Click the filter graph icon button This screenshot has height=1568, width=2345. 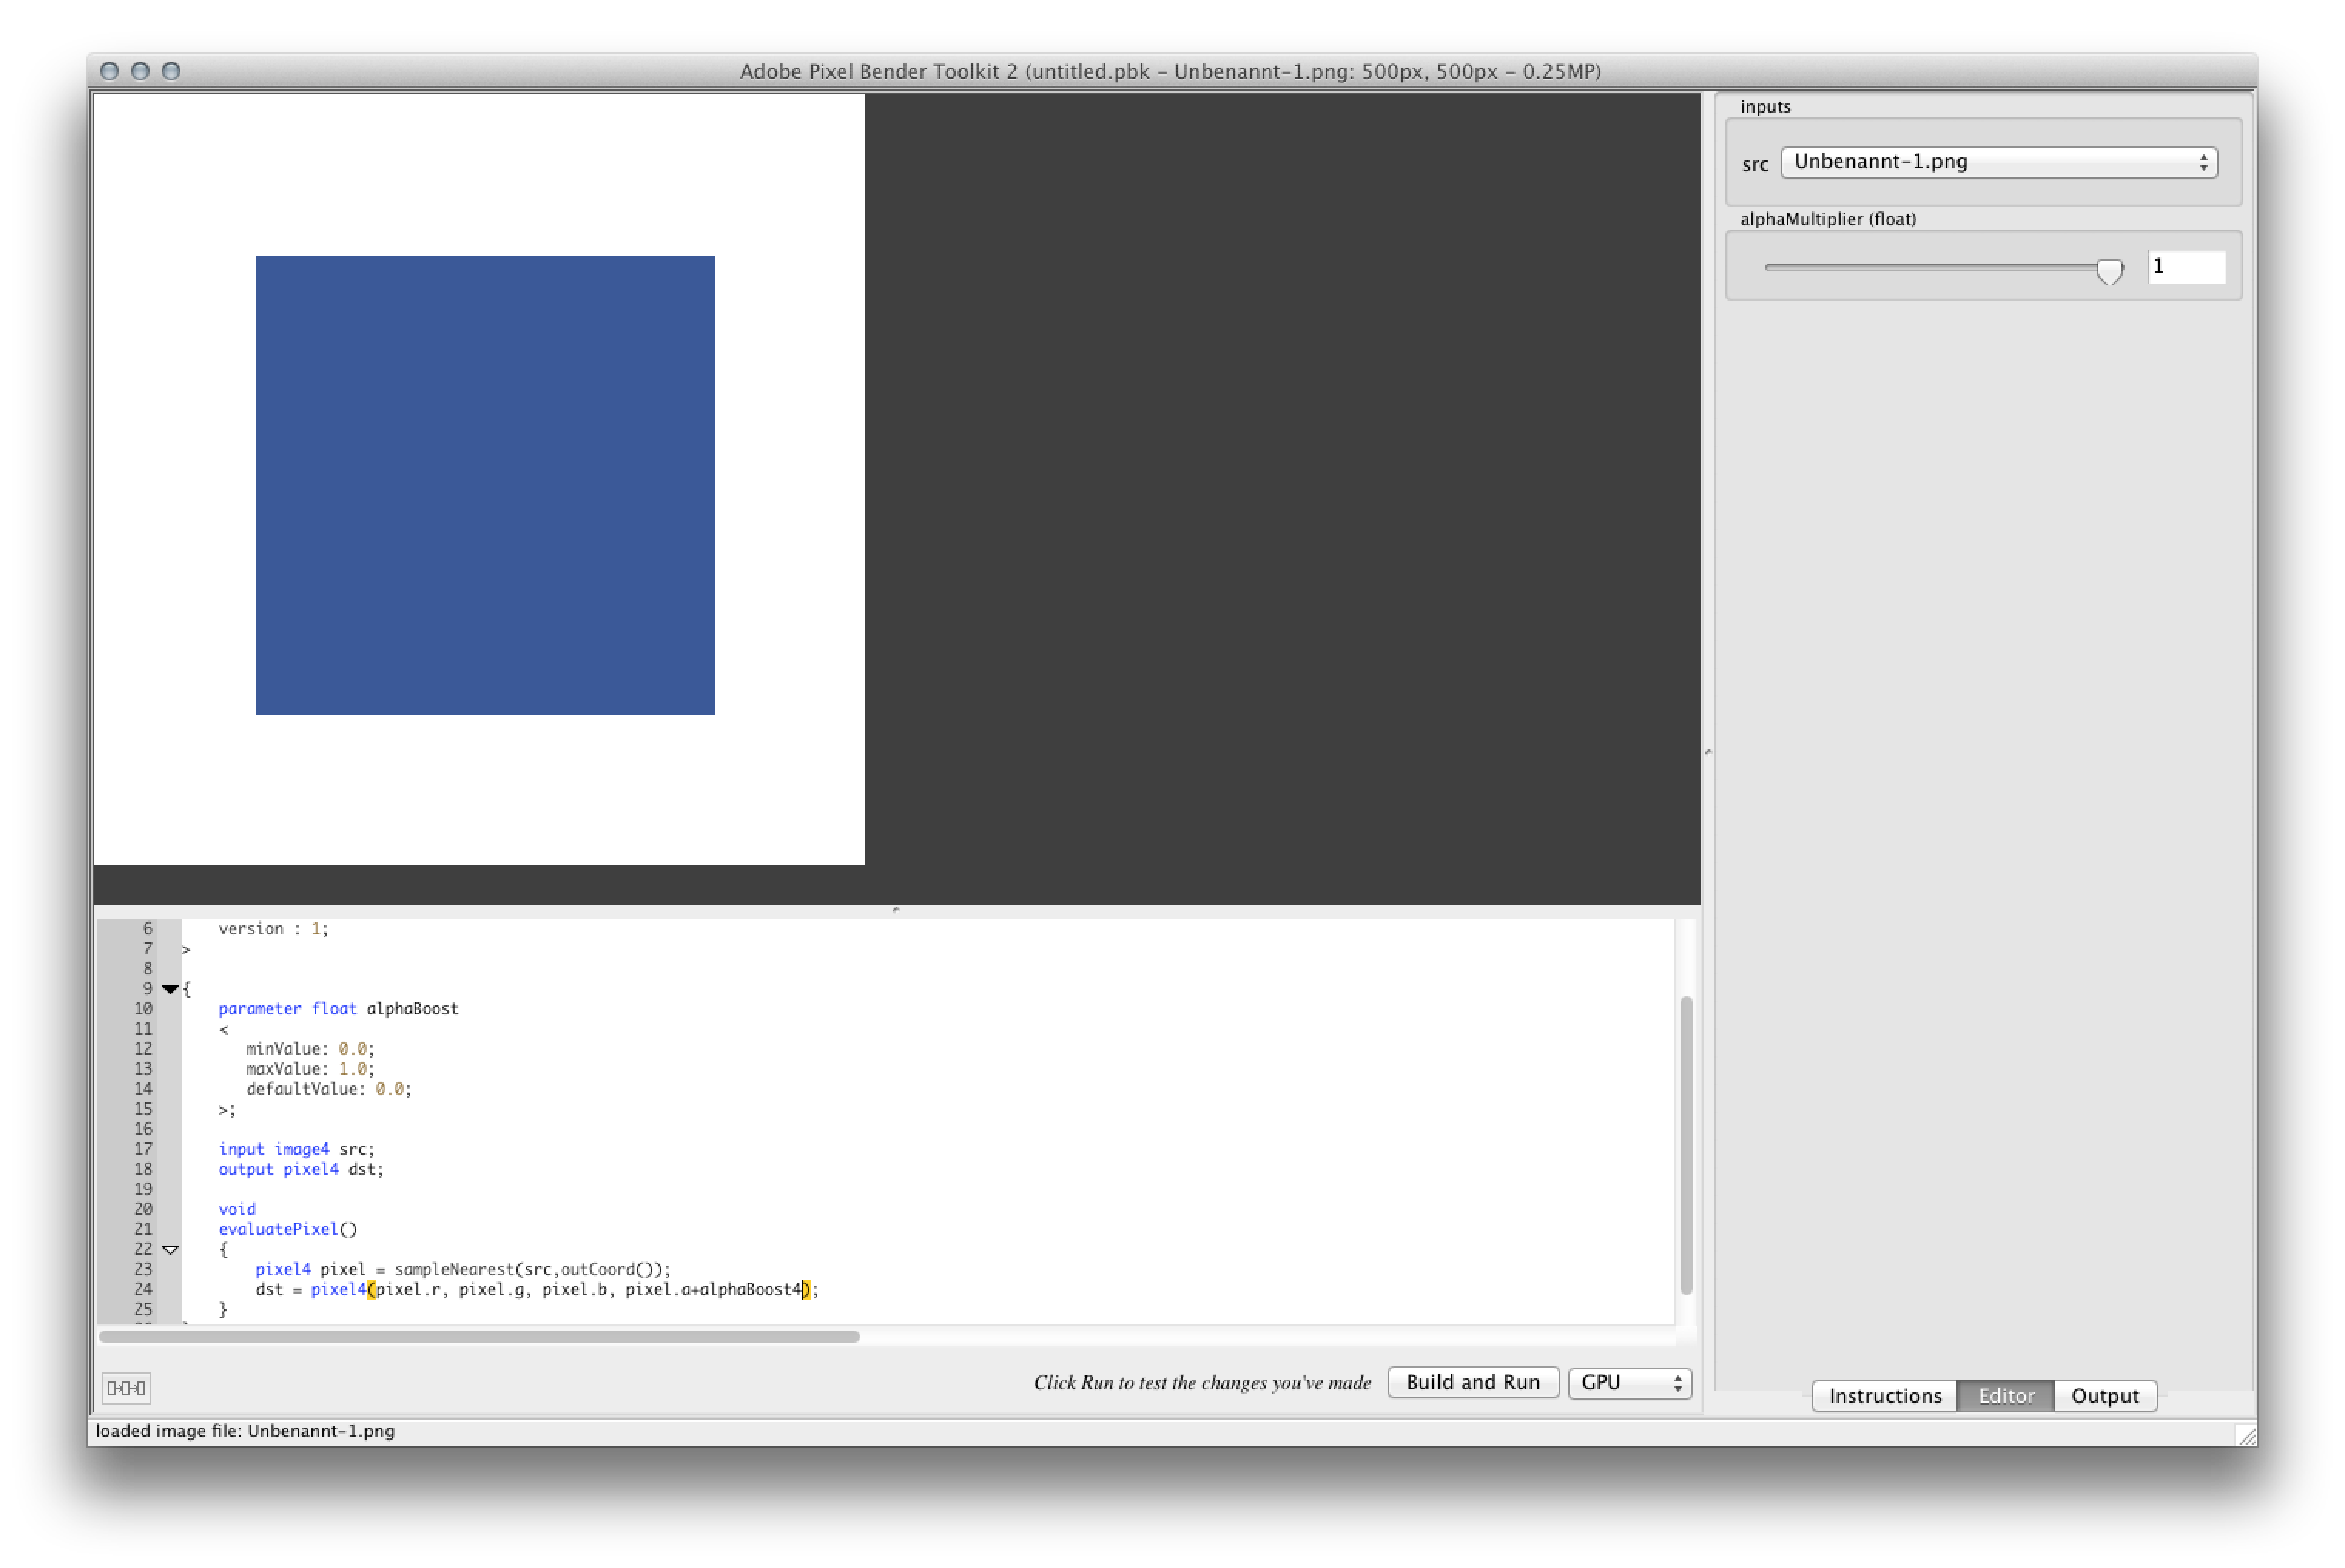pos(126,1387)
